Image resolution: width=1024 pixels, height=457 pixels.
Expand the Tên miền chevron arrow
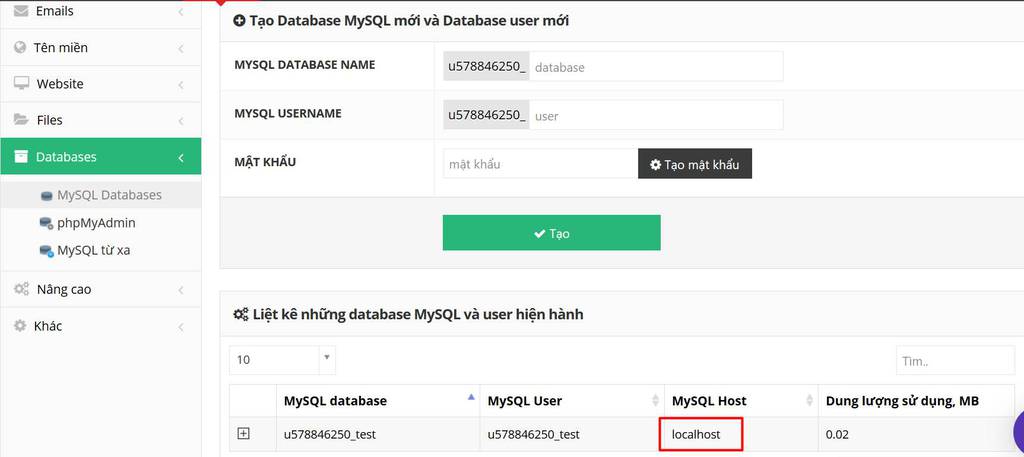point(181,48)
